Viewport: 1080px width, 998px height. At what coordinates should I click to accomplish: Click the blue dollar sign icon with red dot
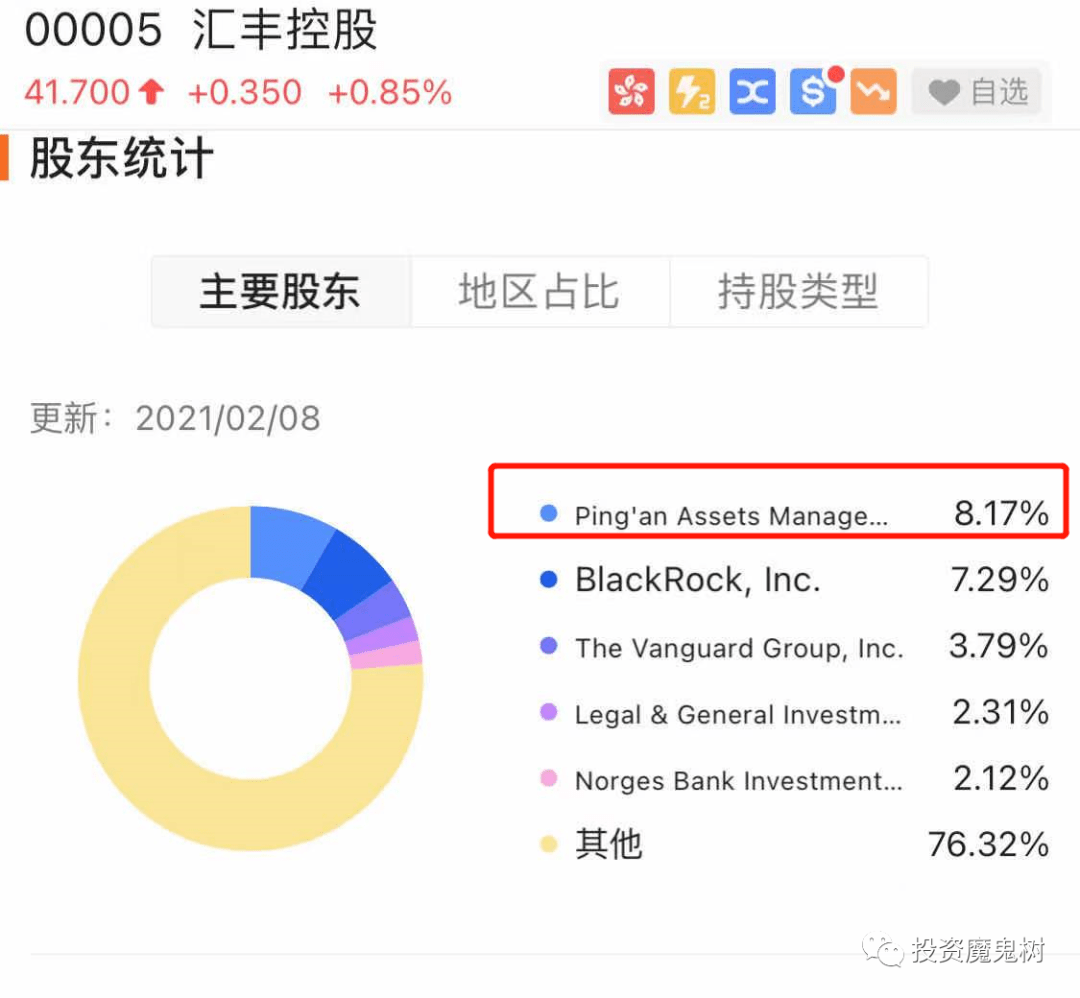coord(814,91)
